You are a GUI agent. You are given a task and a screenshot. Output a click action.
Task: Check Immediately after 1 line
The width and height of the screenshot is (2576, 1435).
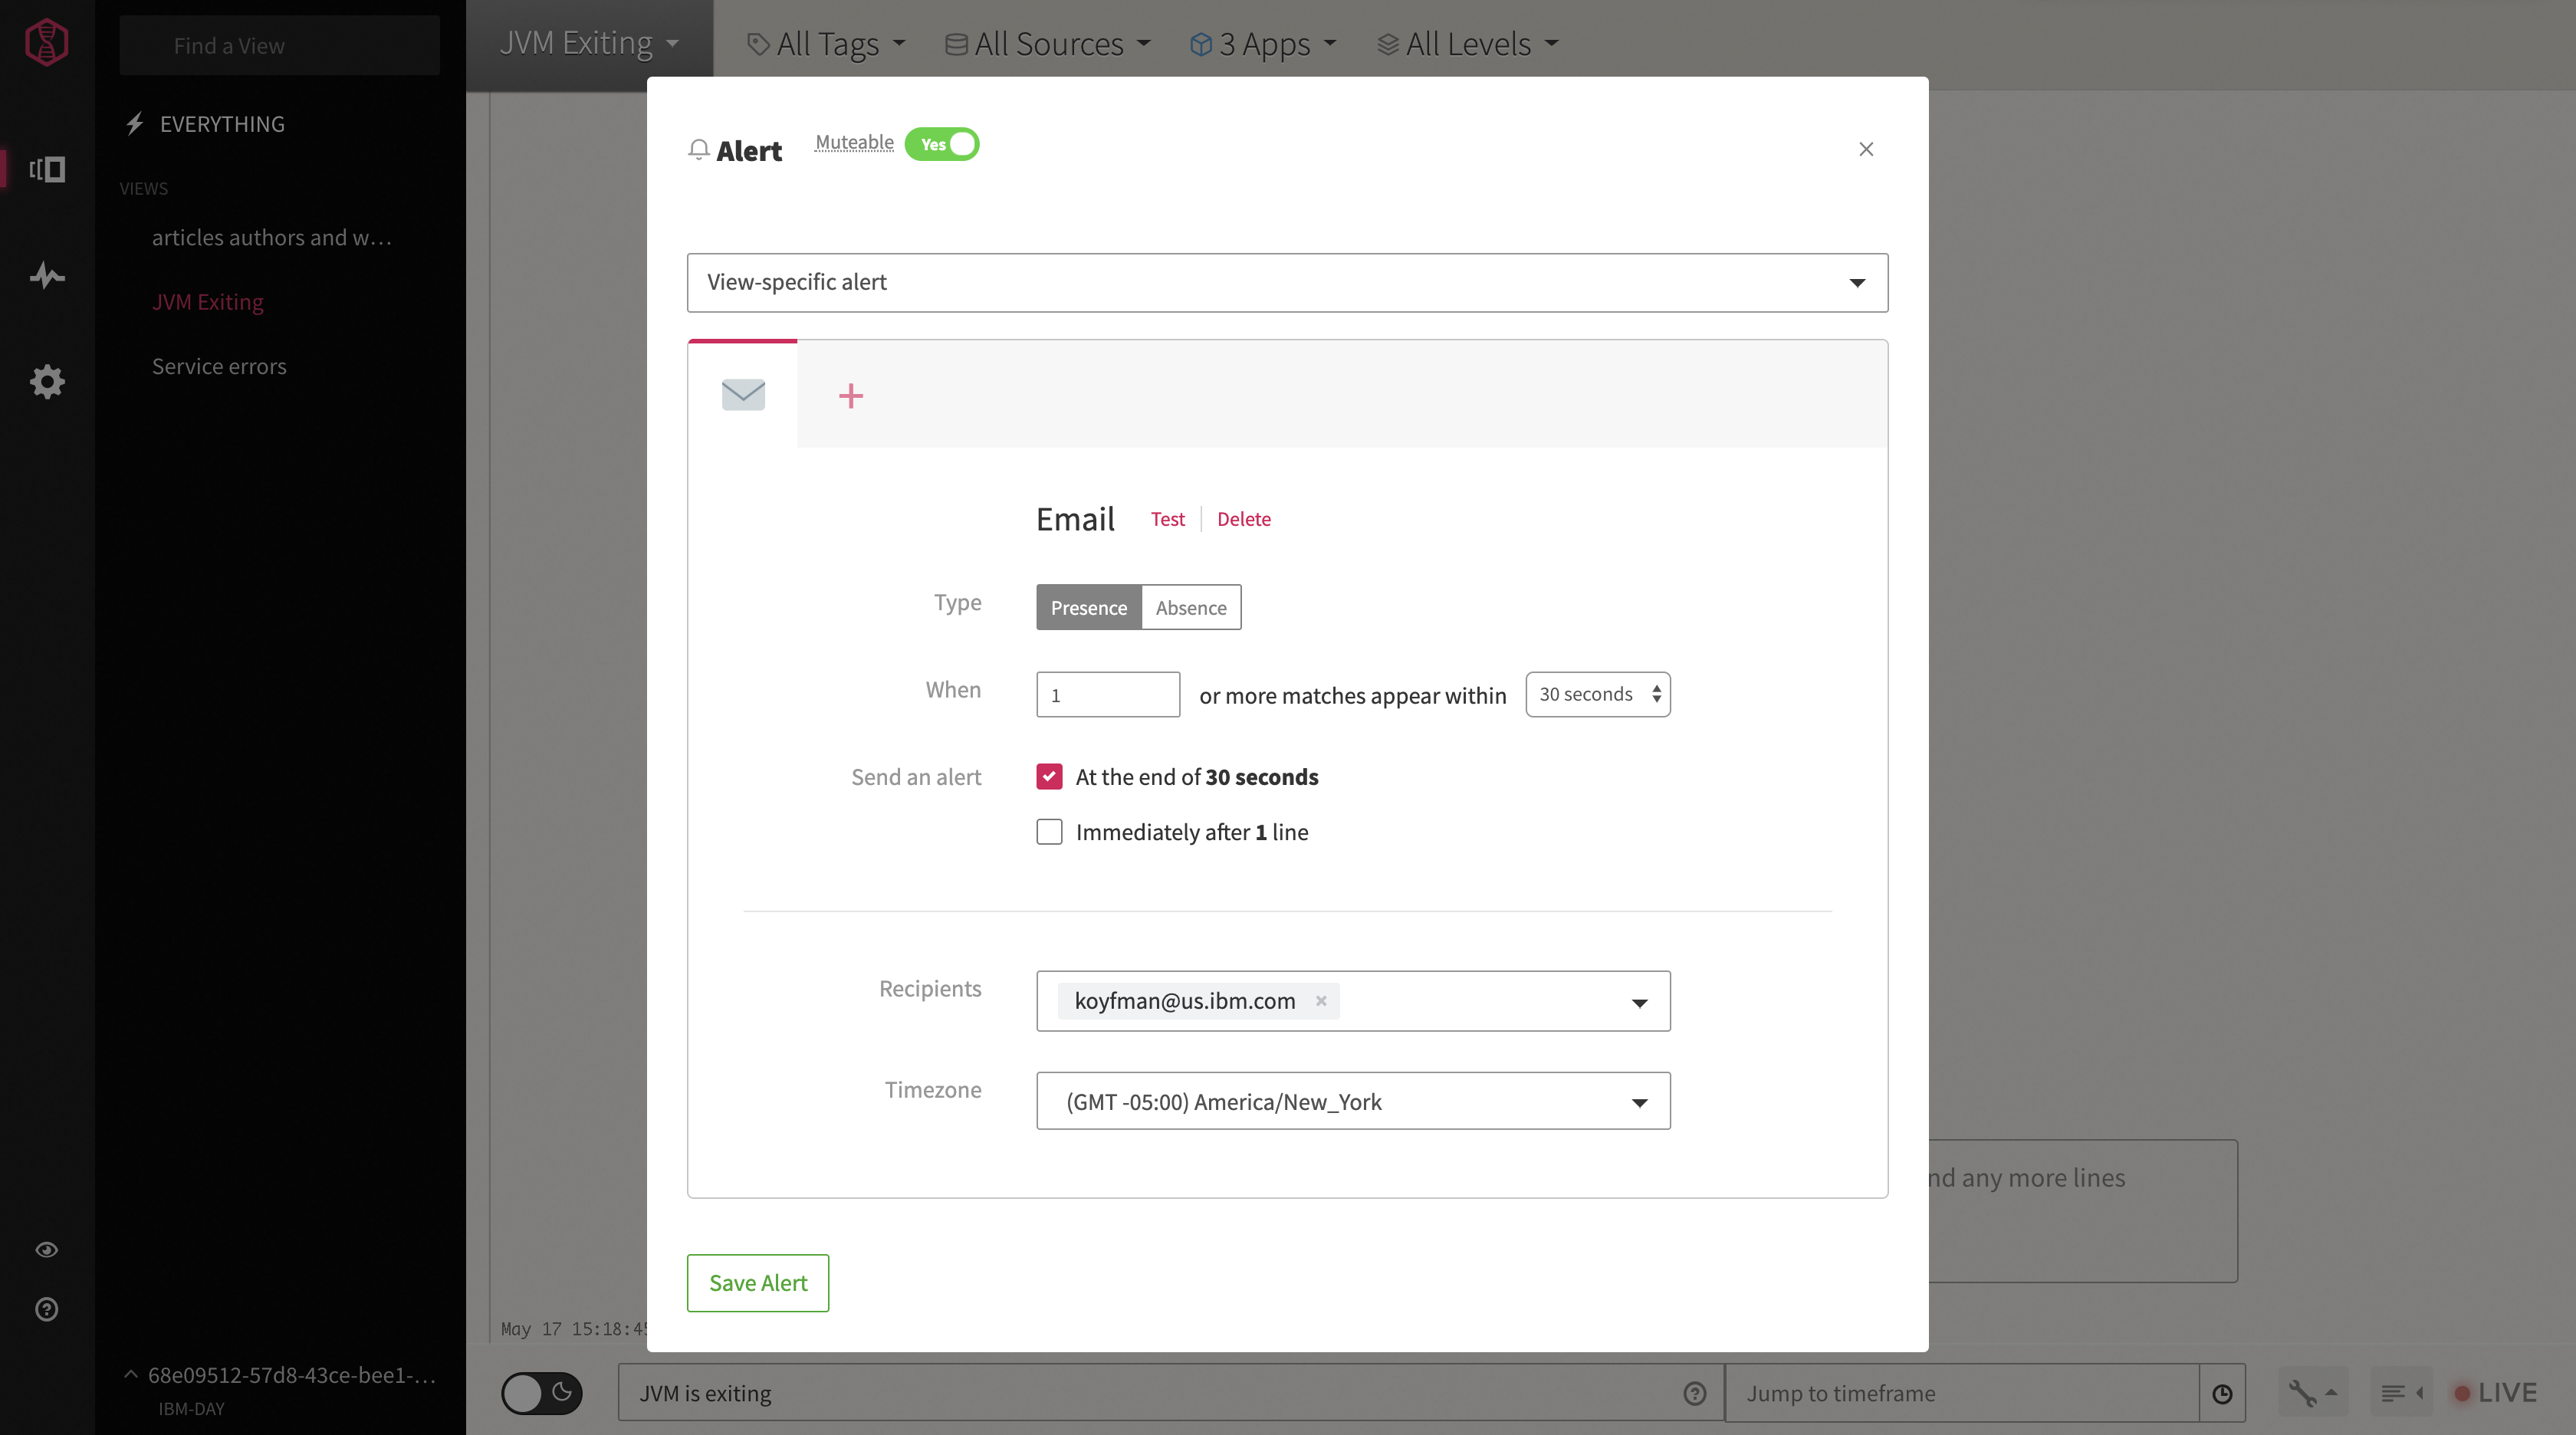tap(1049, 832)
